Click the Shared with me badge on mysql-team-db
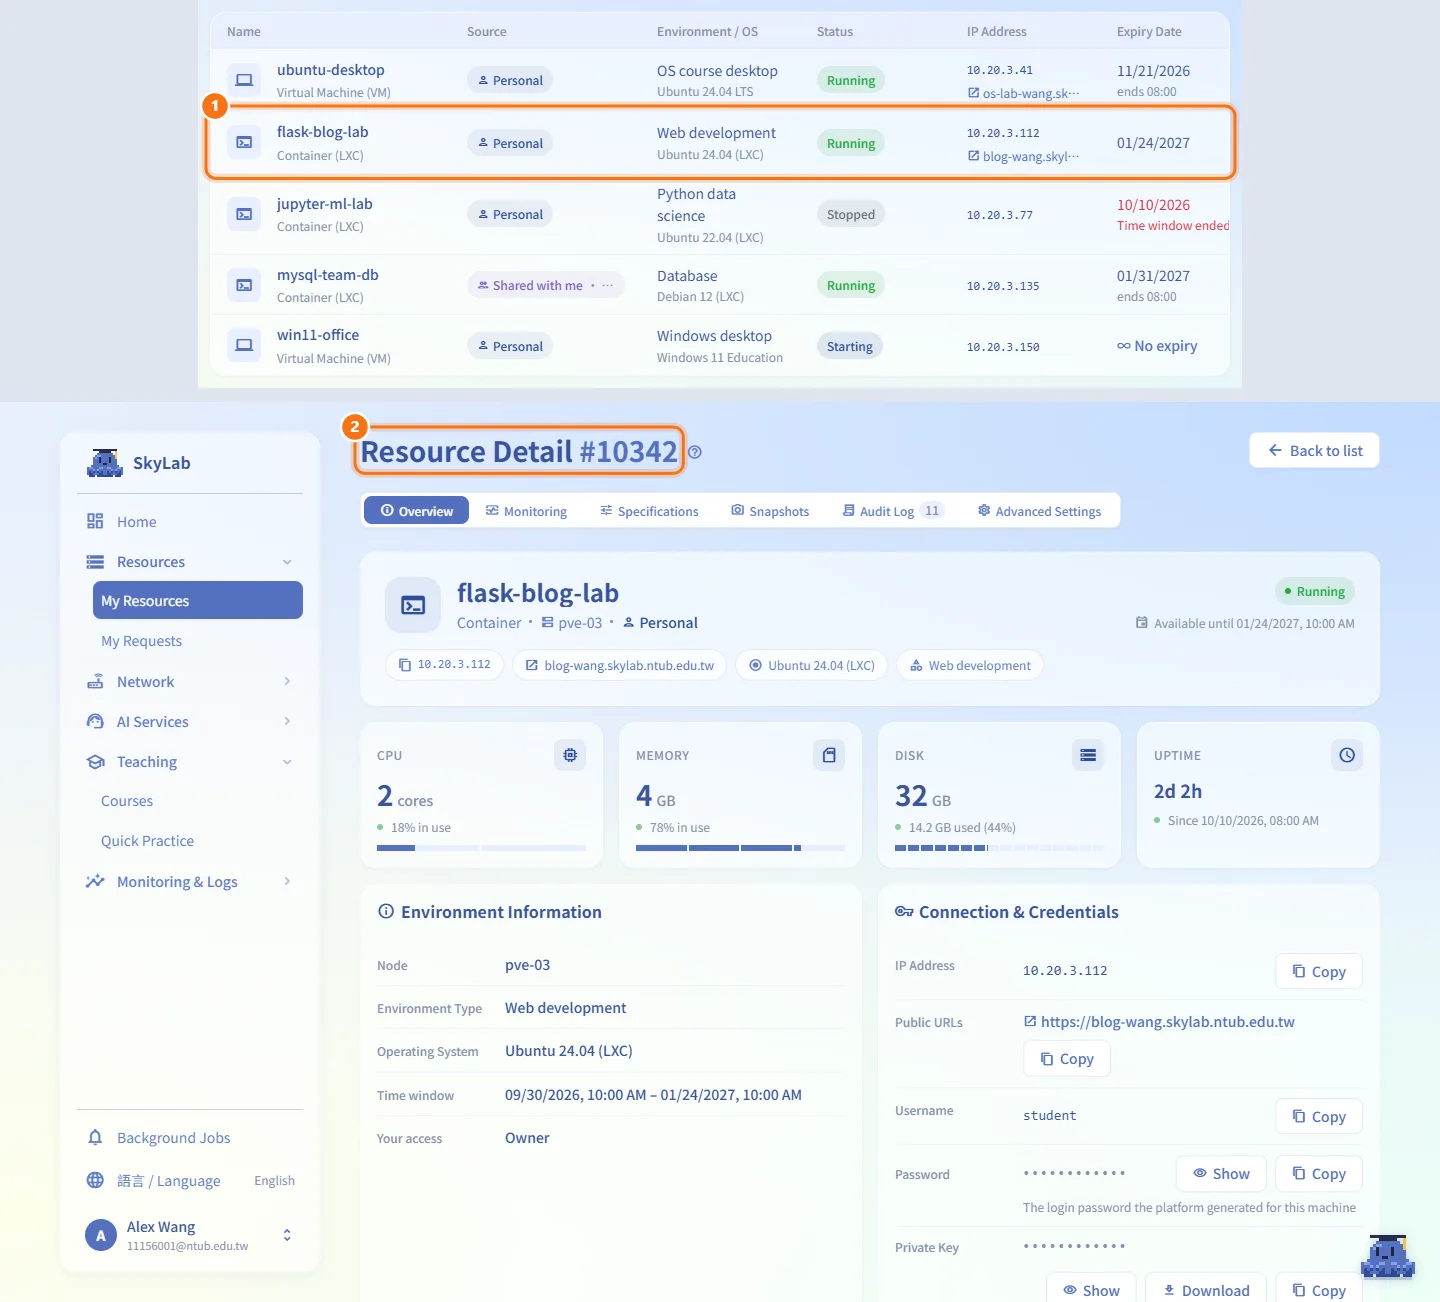The width and height of the screenshot is (1440, 1302). pyautogui.click(x=546, y=285)
